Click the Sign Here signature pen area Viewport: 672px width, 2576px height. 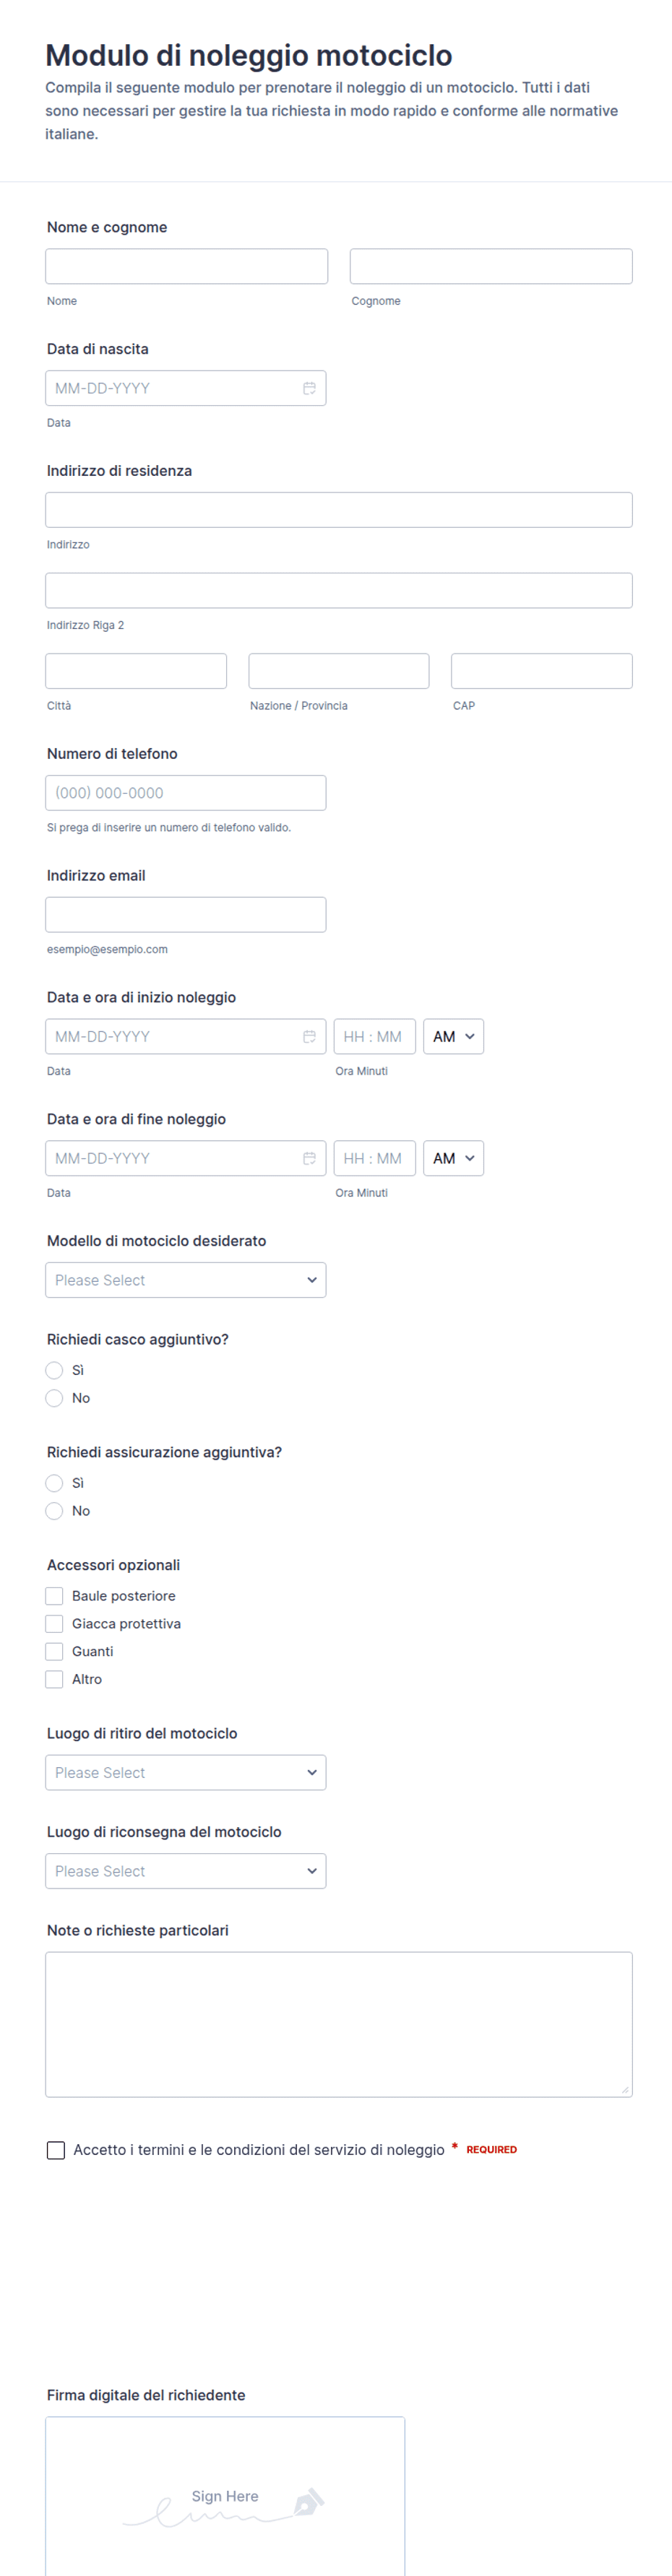tap(225, 2499)
